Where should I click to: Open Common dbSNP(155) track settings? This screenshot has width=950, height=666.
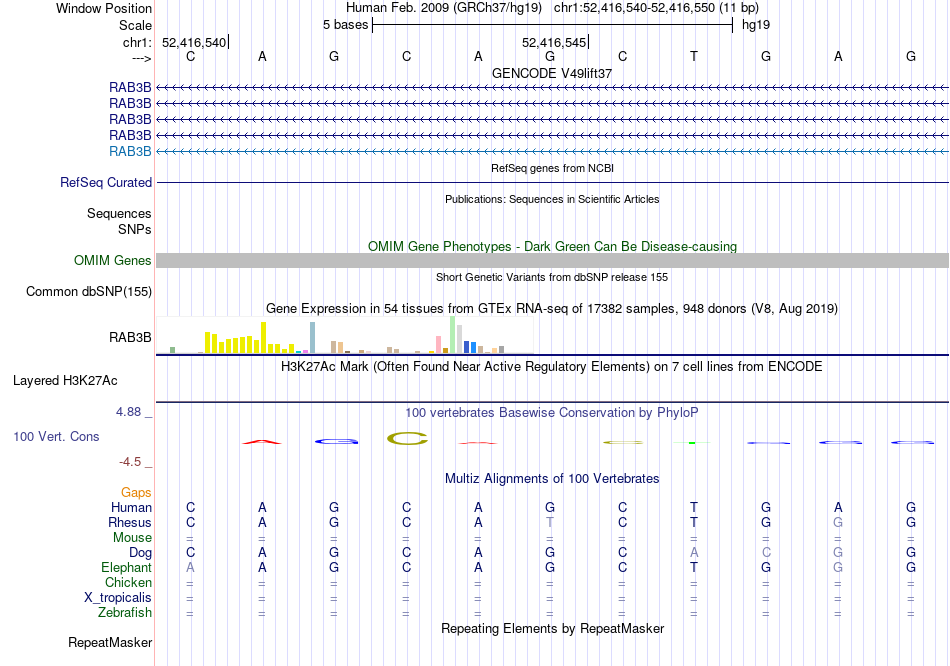tap(89, 291)
